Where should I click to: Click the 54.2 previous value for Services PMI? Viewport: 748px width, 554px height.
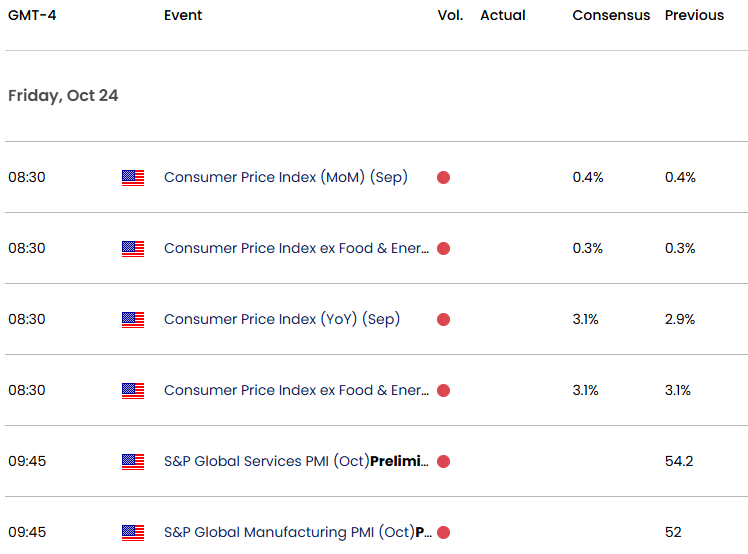click(x=680, y=461)
